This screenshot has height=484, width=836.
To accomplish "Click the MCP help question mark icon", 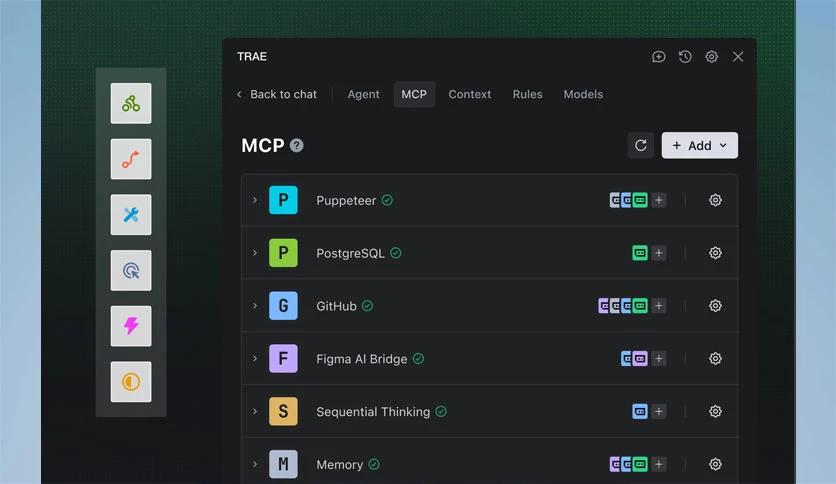I will (296, 146).
